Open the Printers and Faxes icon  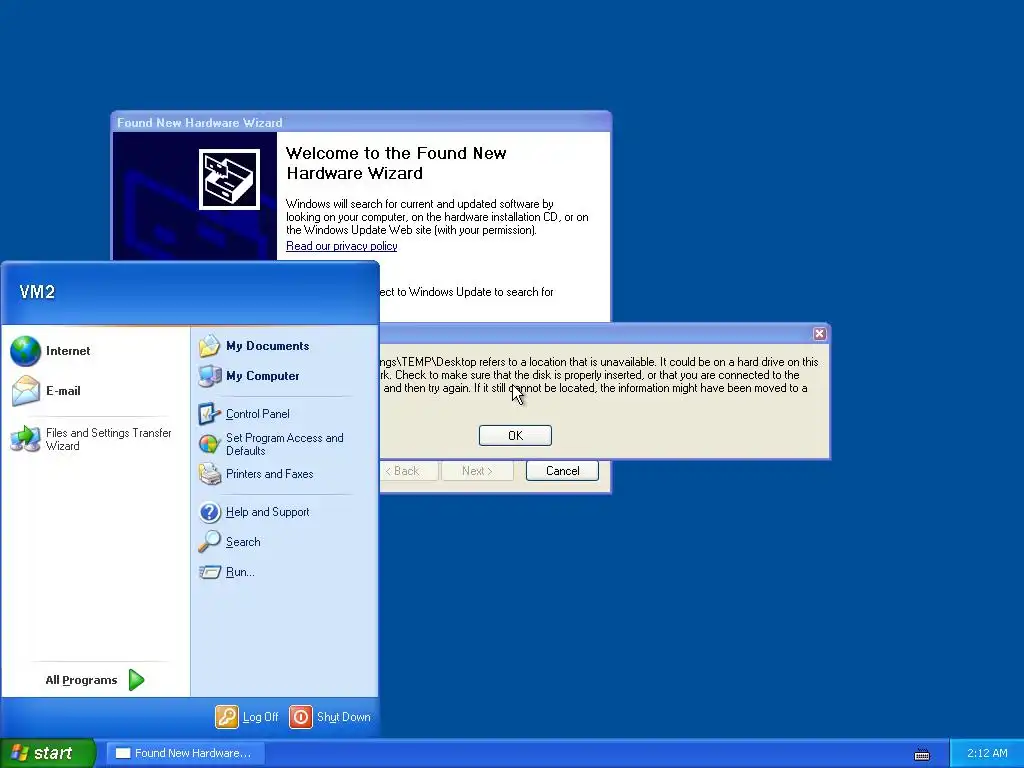(210, 474)
